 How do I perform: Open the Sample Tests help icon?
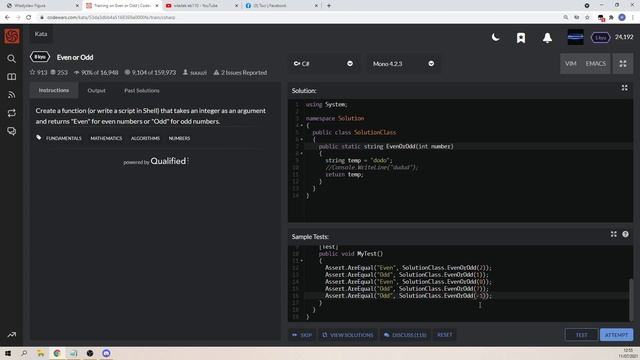625,234
